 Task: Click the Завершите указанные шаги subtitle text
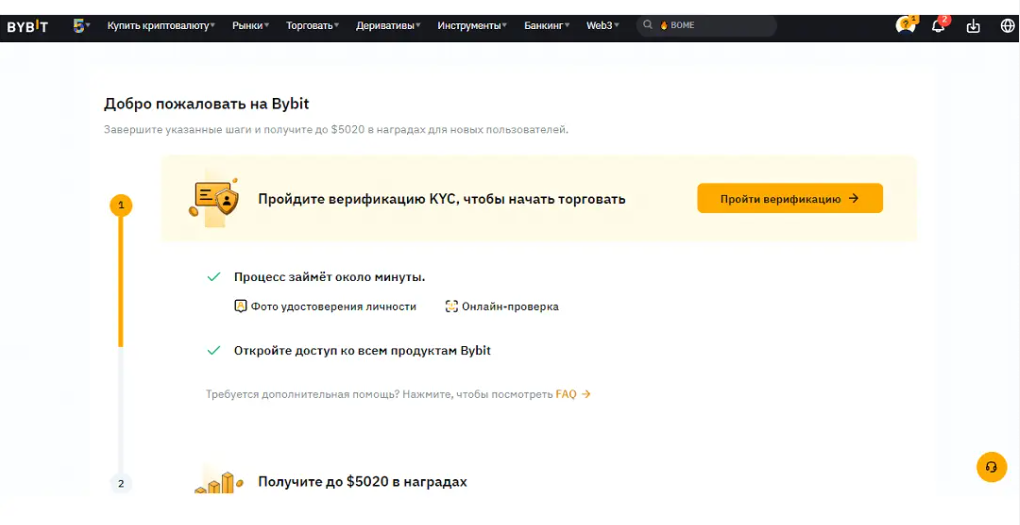click(x=336, y=129)
